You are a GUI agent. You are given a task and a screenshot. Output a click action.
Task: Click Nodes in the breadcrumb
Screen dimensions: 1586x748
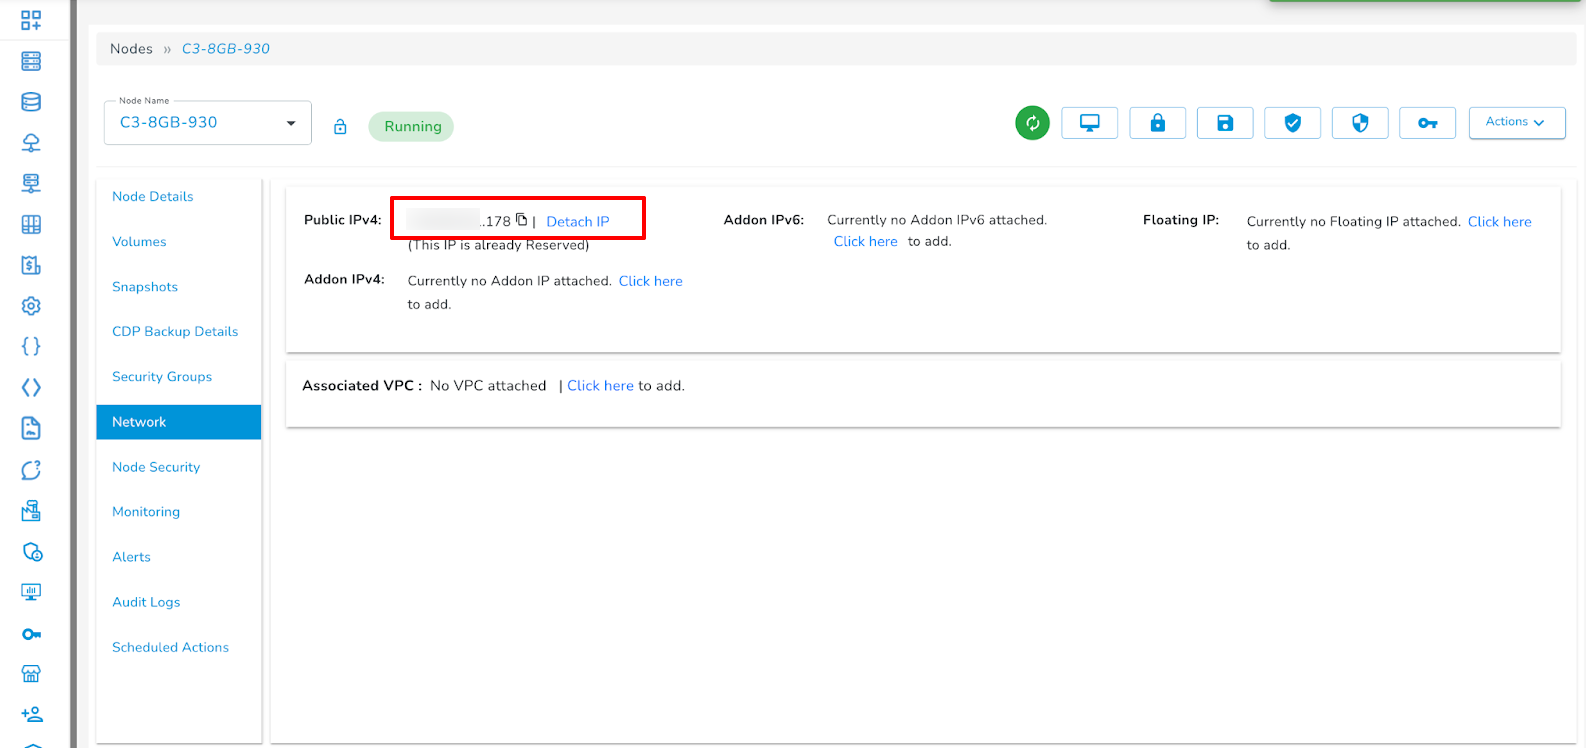(131, 49)
